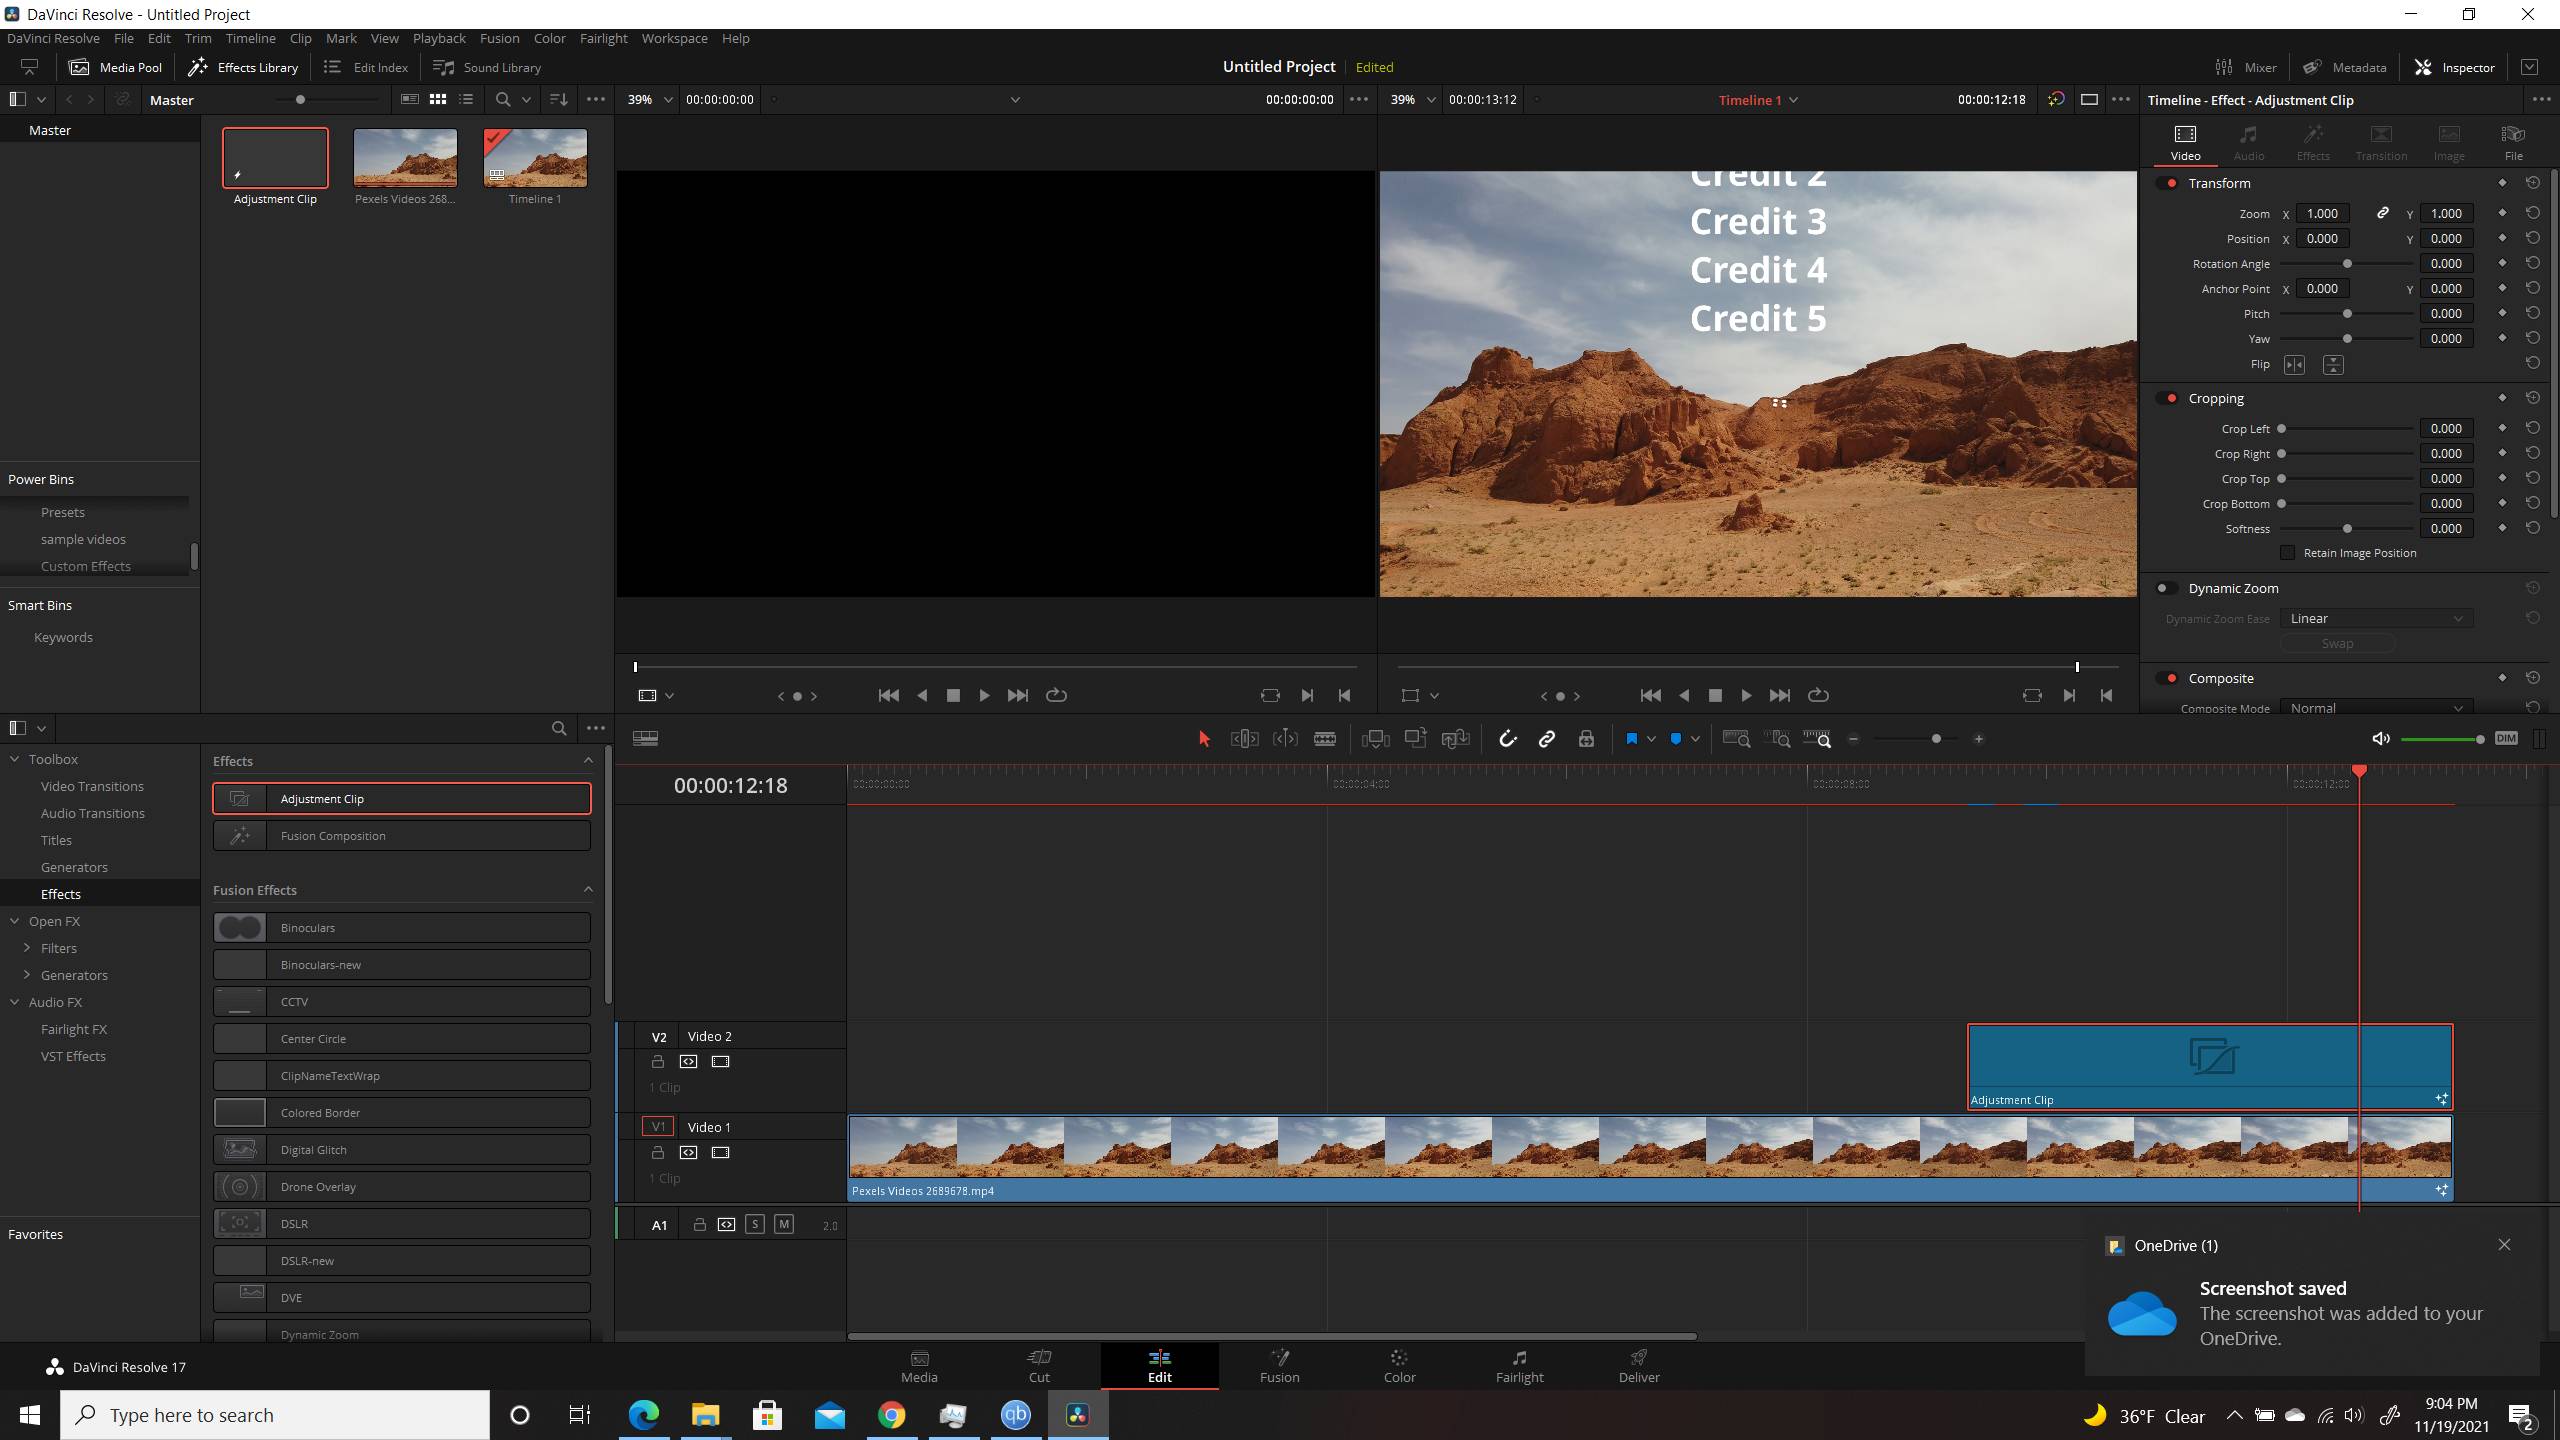Click the Zoom X value field

point(2322,214)
